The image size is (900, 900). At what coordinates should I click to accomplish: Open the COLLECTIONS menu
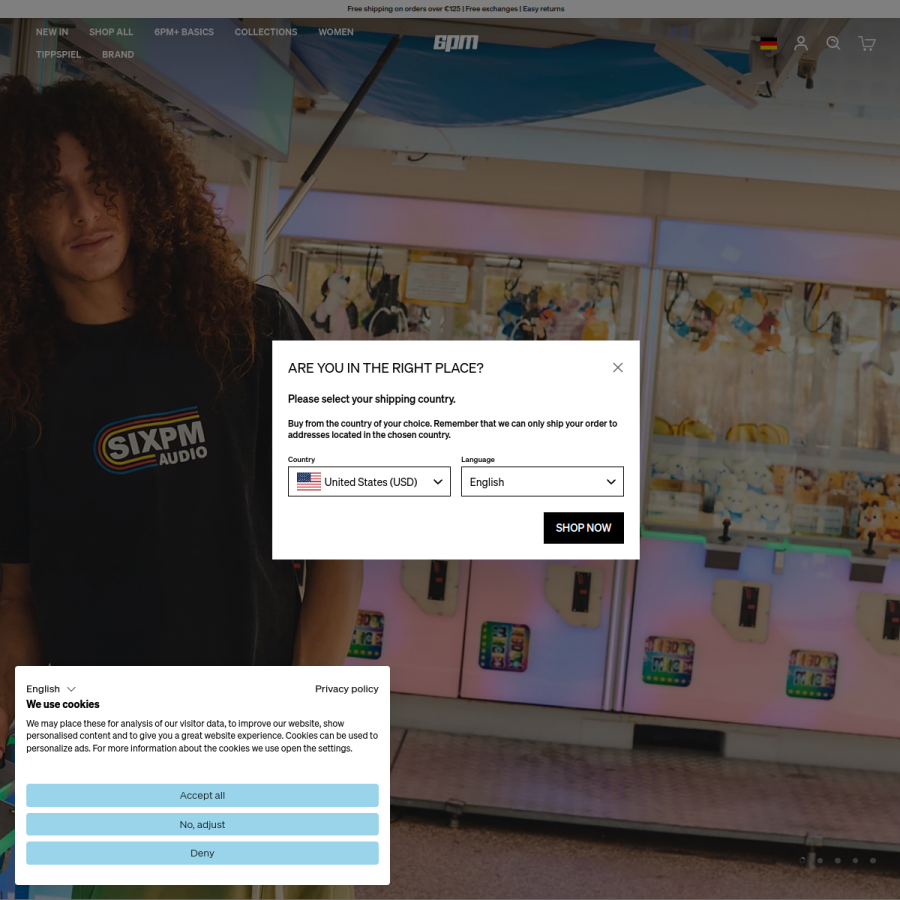click(x=266, y=32)
